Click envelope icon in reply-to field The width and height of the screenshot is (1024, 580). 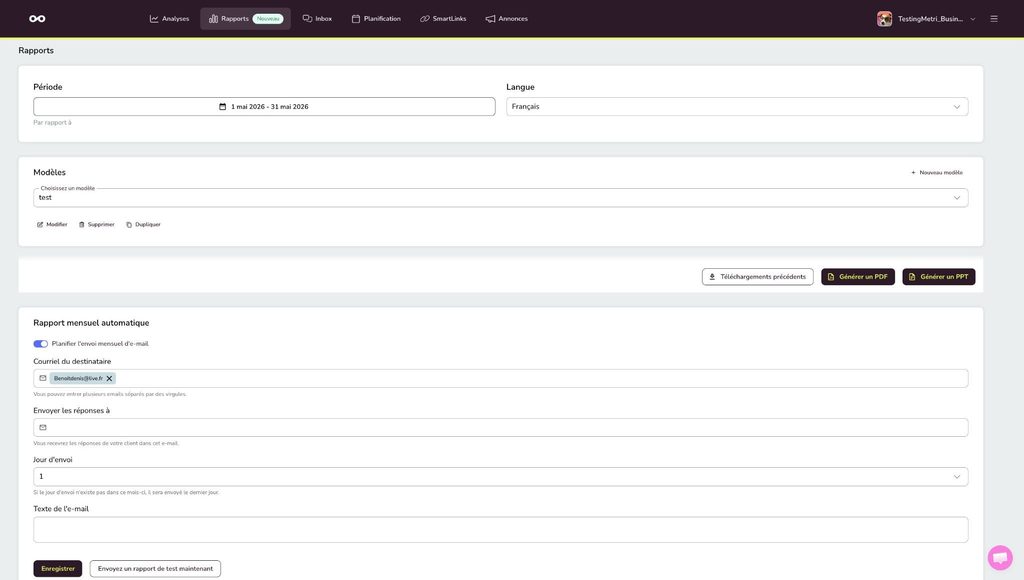click(42, 427)
